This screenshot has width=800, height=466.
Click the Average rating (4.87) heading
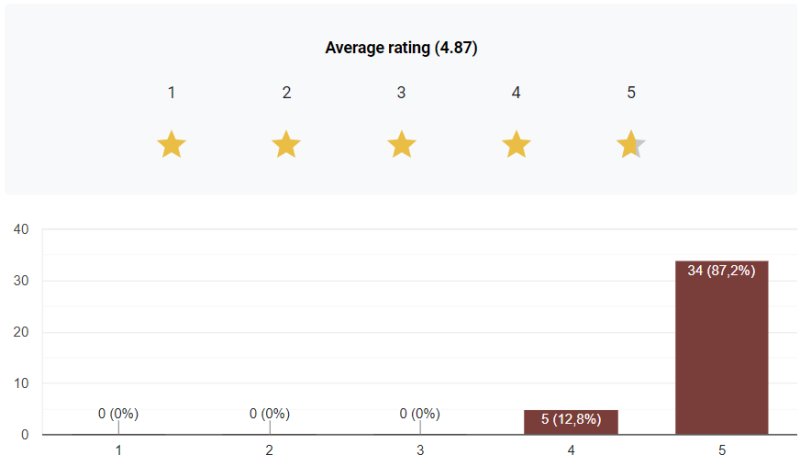pyautogui.click(x=401, y=48)
